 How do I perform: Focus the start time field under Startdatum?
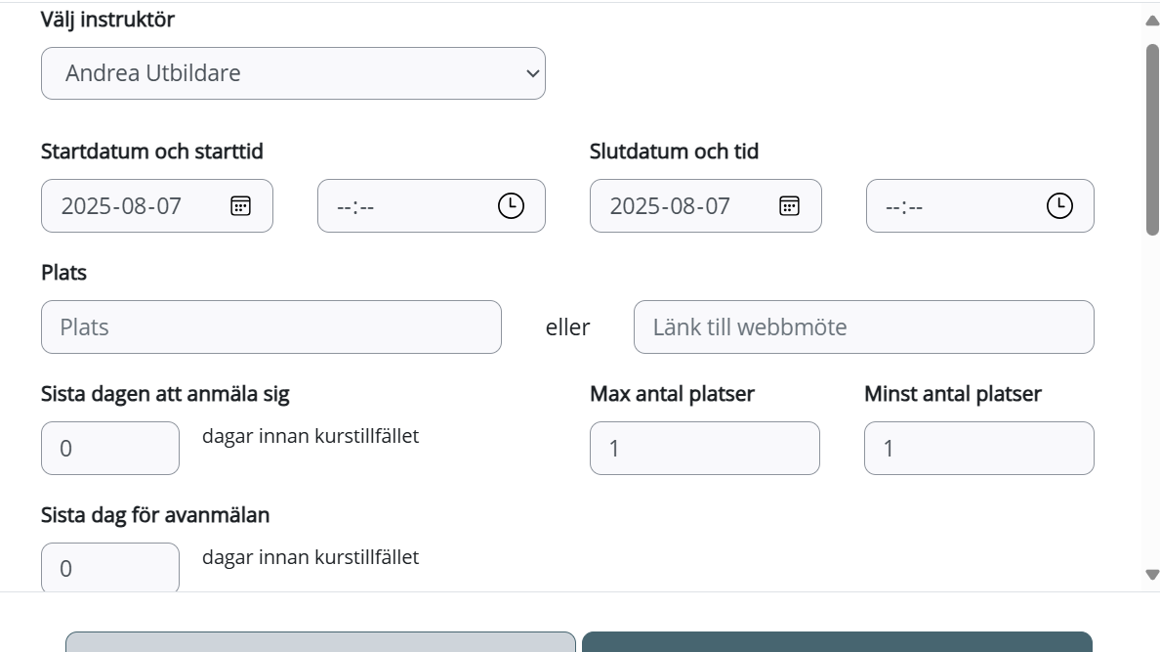tap(400, 207)
